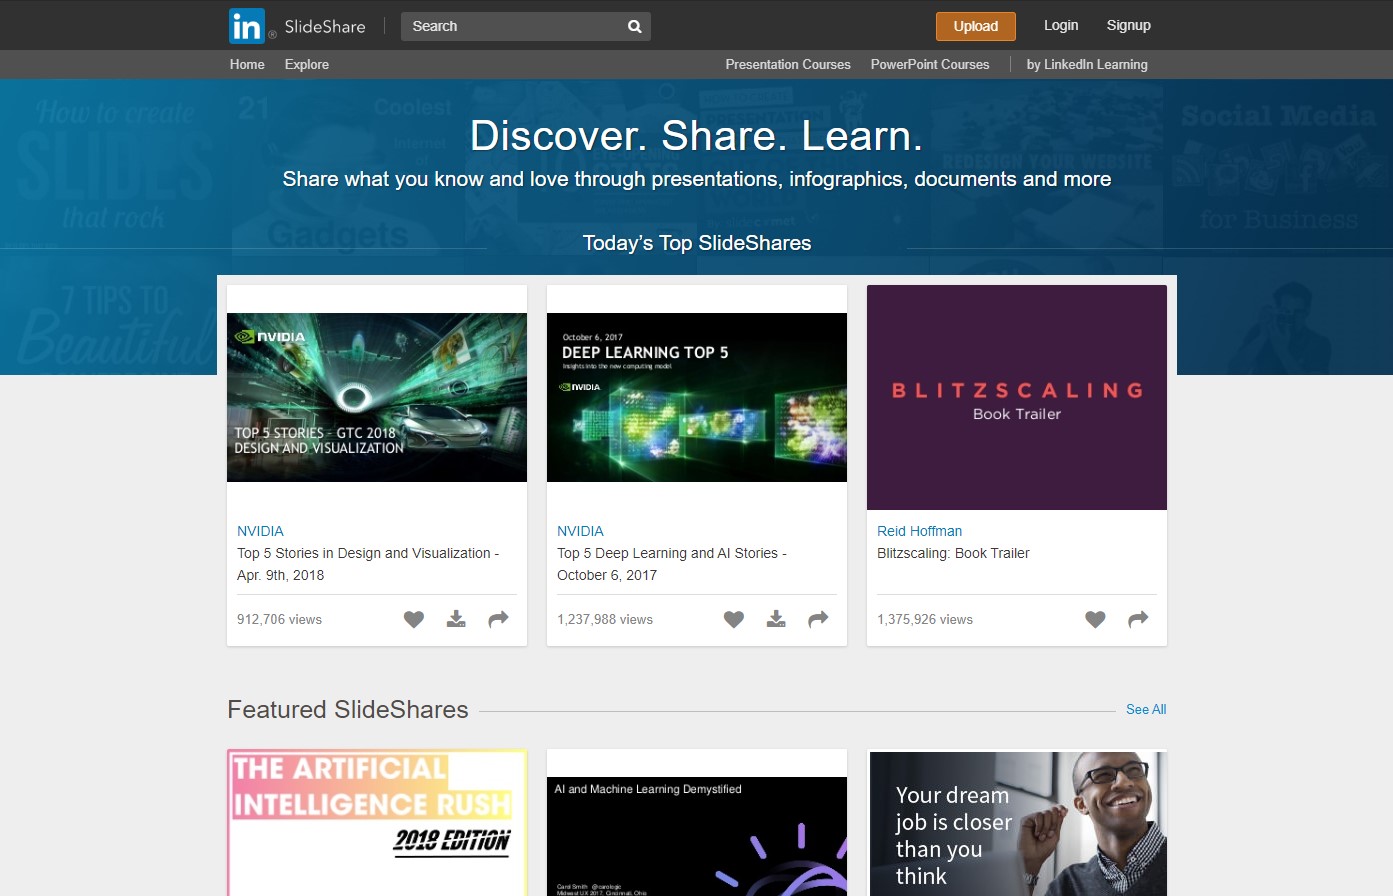Share the Deep Learning Top 5 slideshare
1393x896 pixels.
pyautogui.click(x=818, y=619)
